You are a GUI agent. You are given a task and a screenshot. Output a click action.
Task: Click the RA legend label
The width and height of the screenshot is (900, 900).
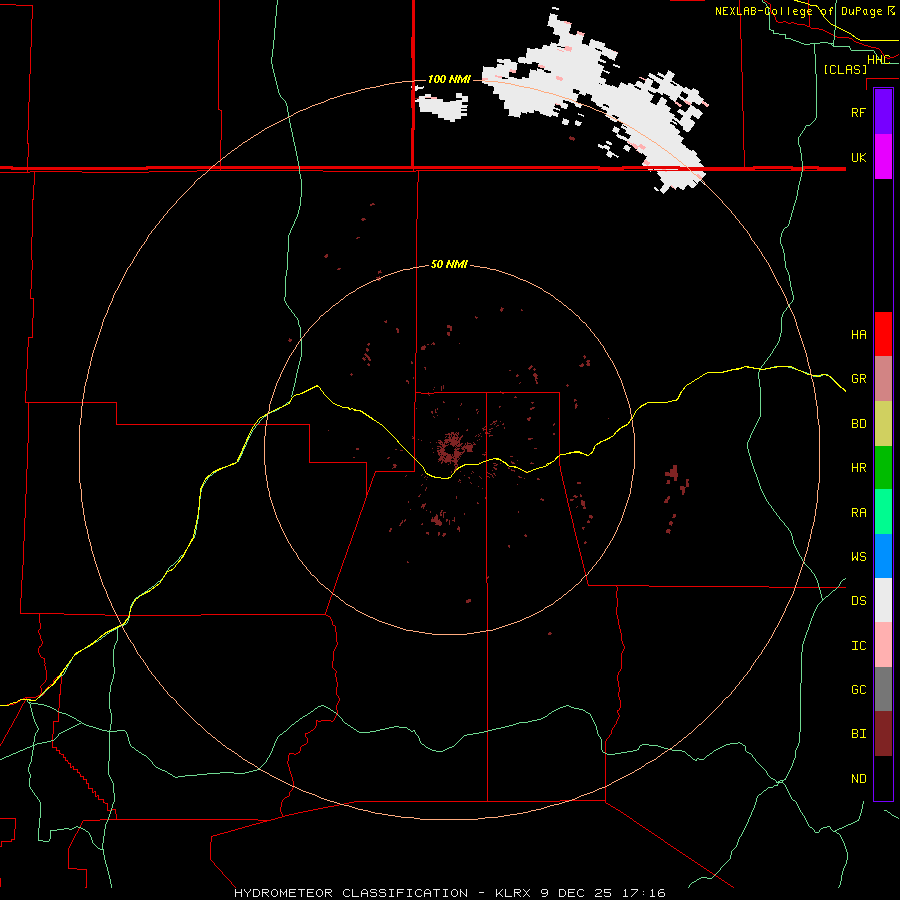pyautogui.click(x=859, y=513)
